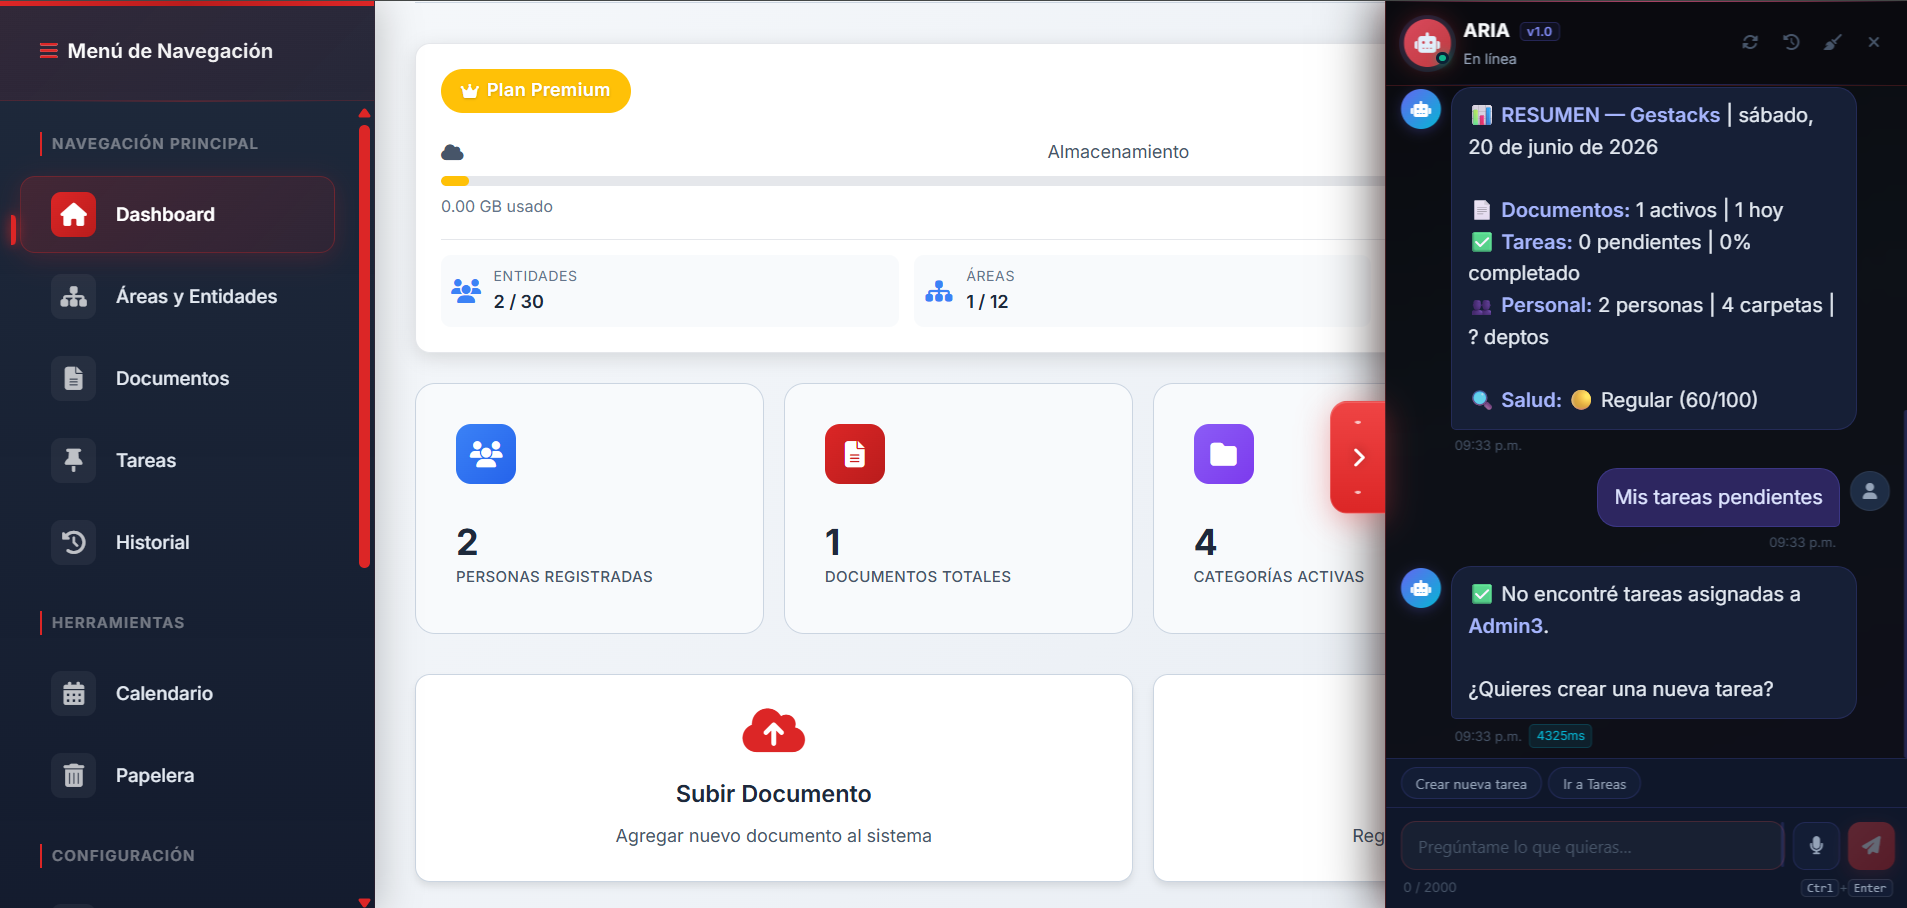Refresh the ARIA chat
Image resolution: width=1907 pixels, height=908 pixels.
(1750, 42)
